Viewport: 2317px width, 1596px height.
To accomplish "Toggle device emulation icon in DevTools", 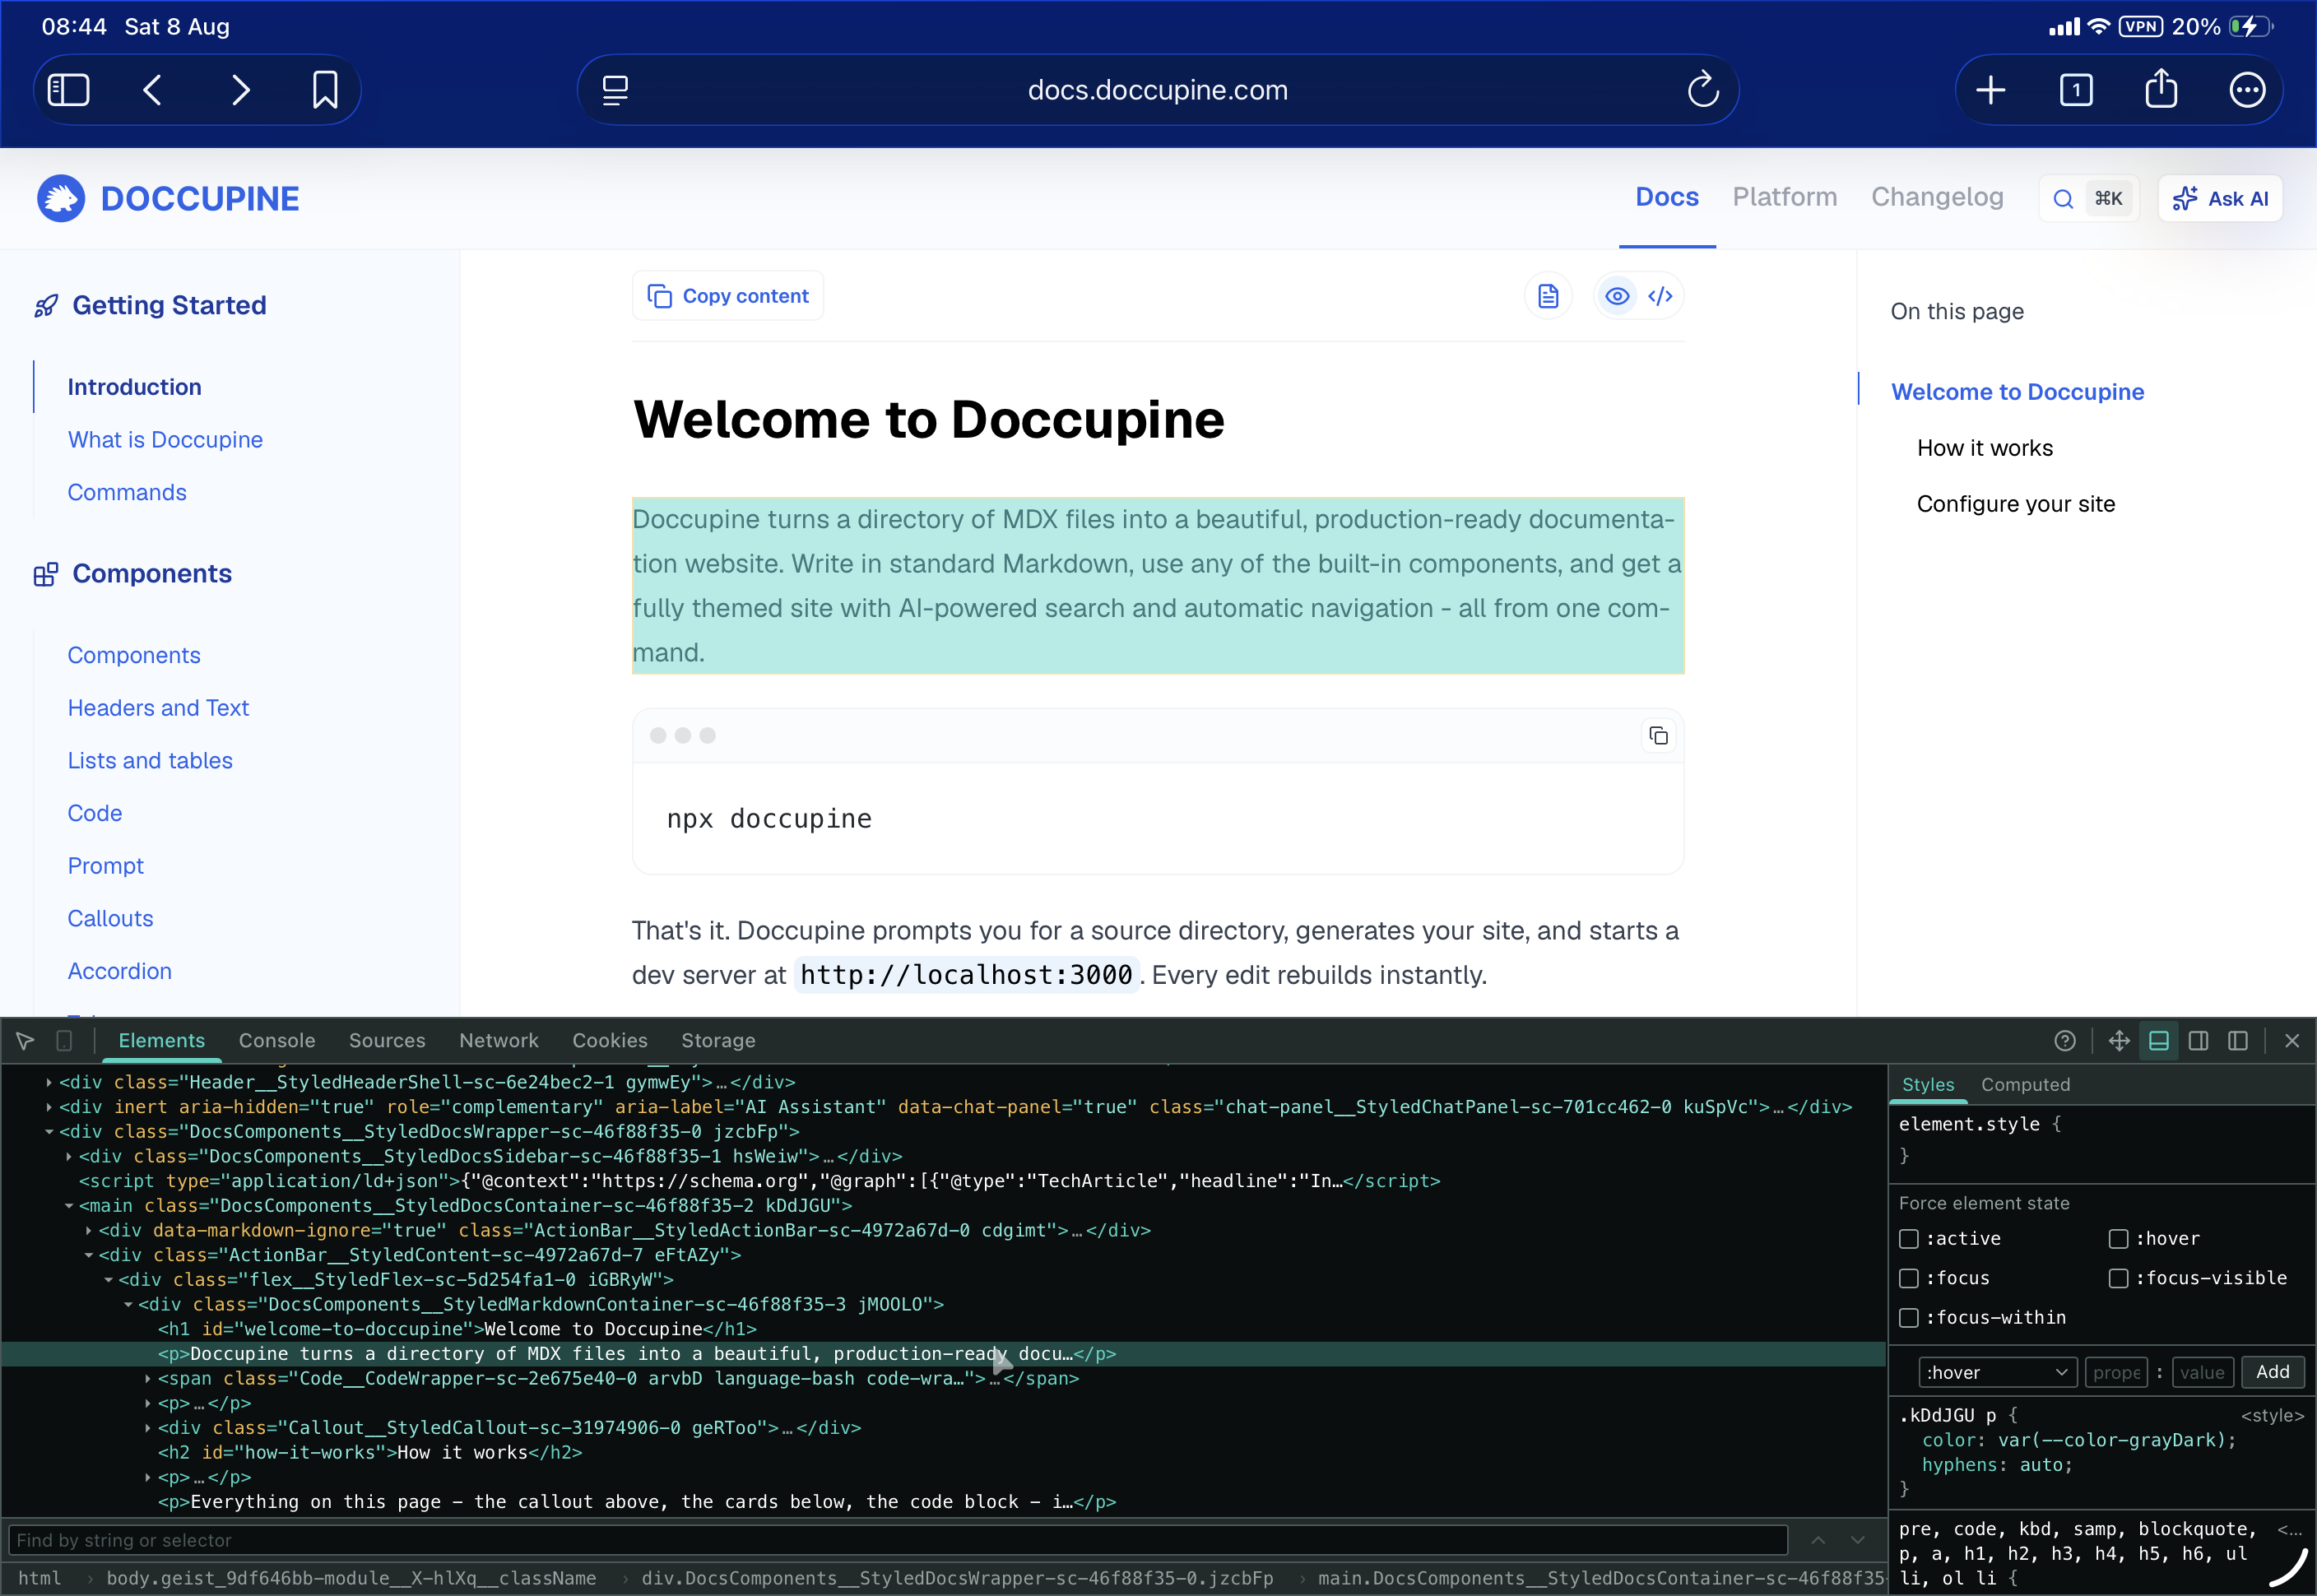I will coord(64,1041).
